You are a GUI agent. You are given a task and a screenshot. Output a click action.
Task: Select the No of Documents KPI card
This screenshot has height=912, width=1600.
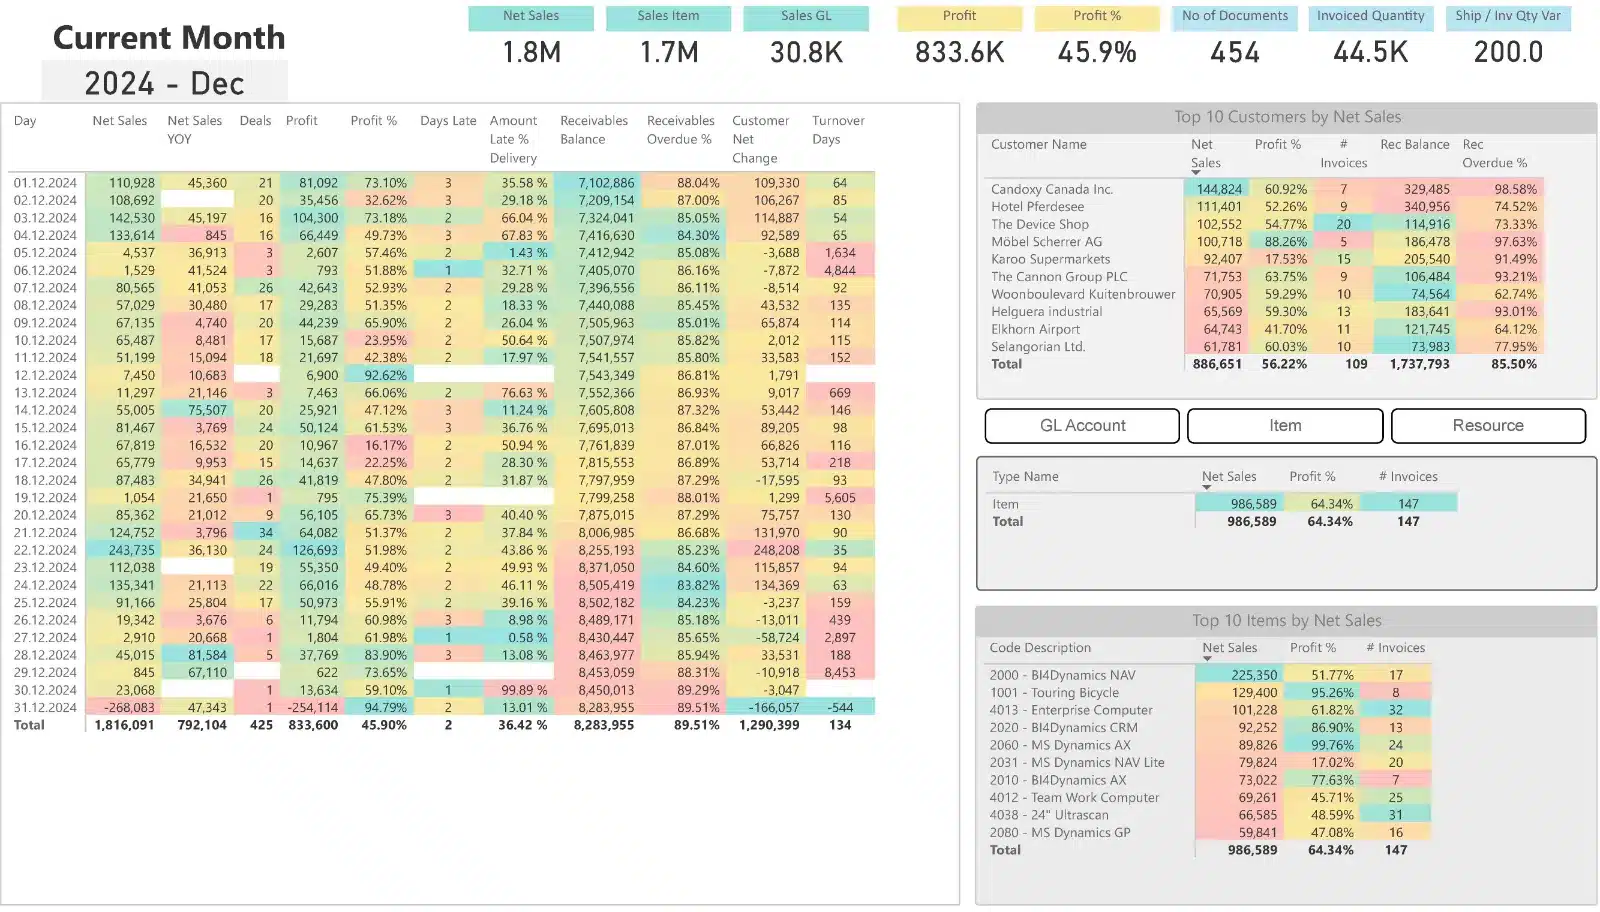pos(1235,40)
